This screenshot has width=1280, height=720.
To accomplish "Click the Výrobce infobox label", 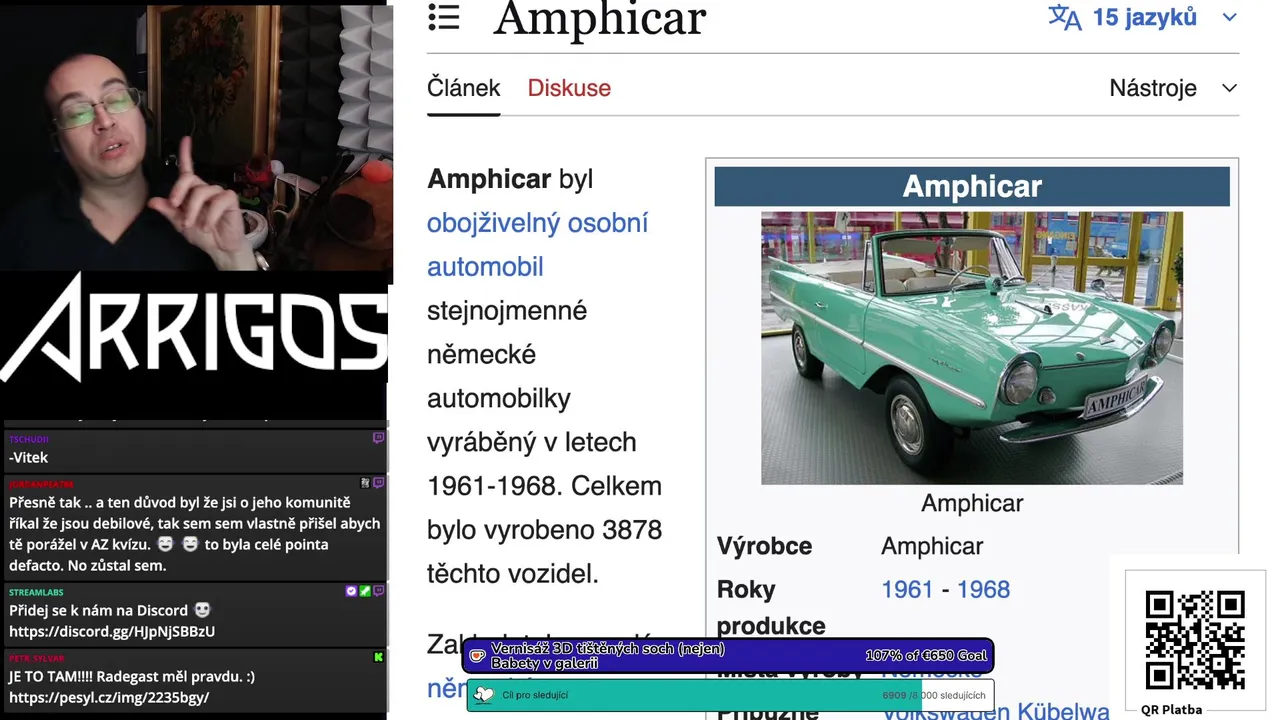I will point(764,546).
